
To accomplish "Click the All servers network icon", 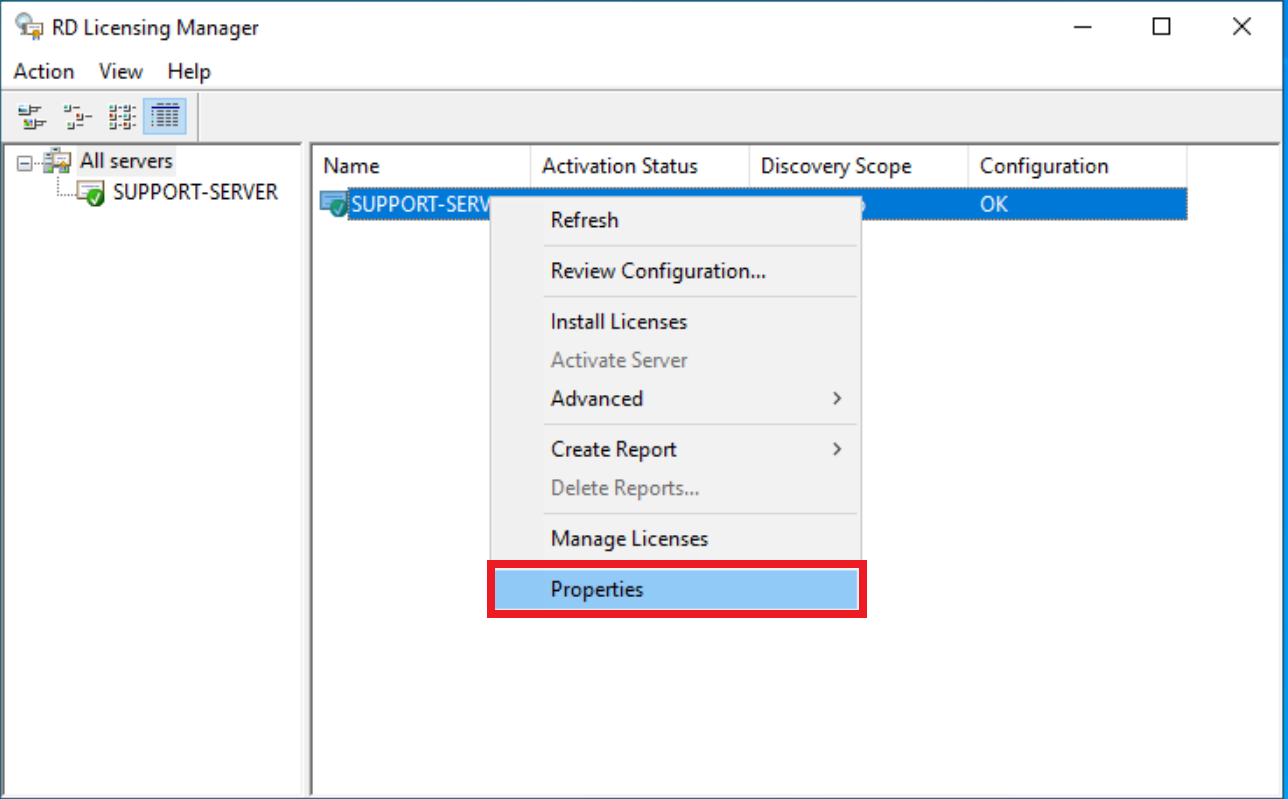I will point(58,161).
